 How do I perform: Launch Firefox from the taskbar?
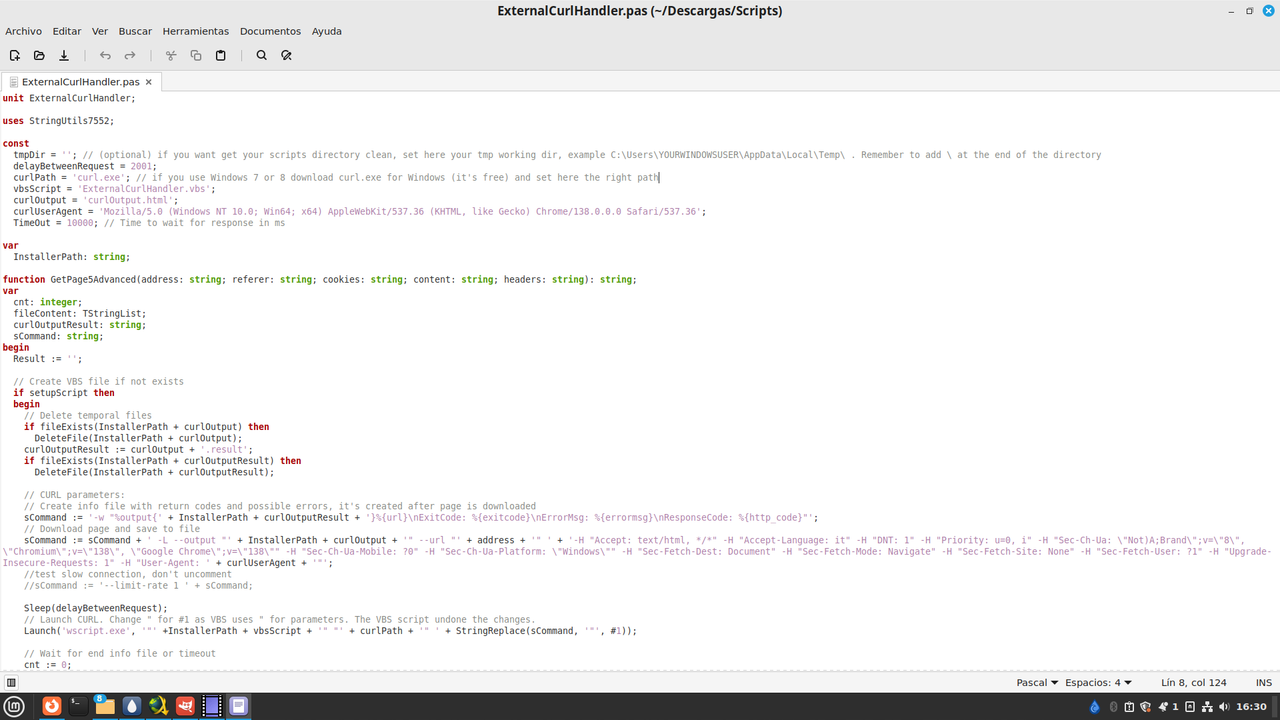pos(51,706)
